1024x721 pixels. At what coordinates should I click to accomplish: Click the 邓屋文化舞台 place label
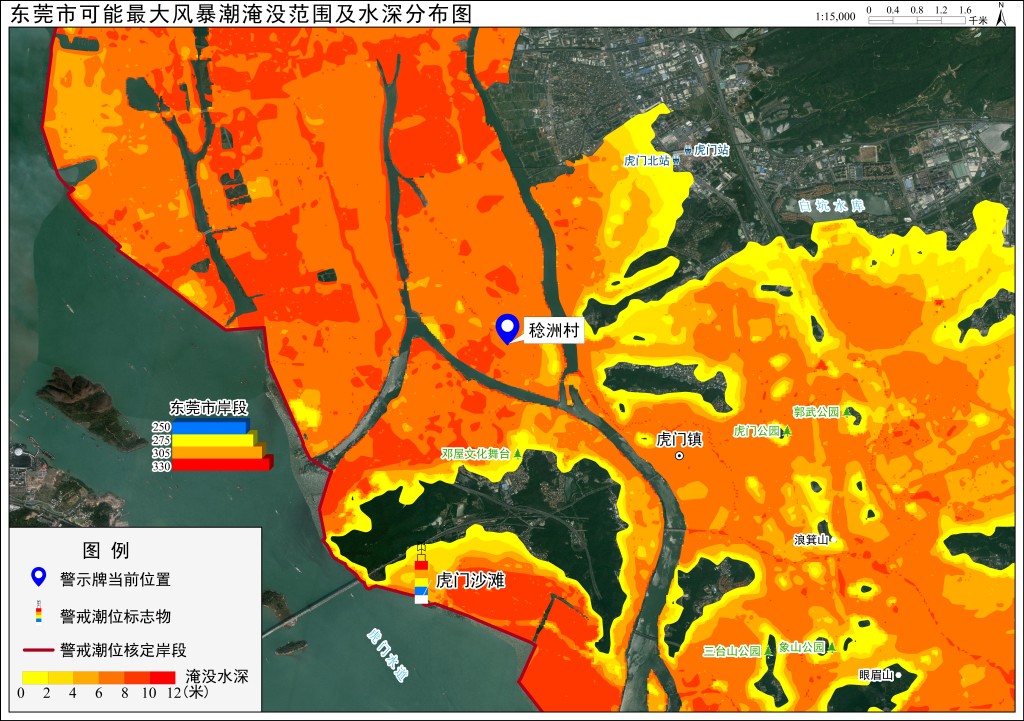476,453
